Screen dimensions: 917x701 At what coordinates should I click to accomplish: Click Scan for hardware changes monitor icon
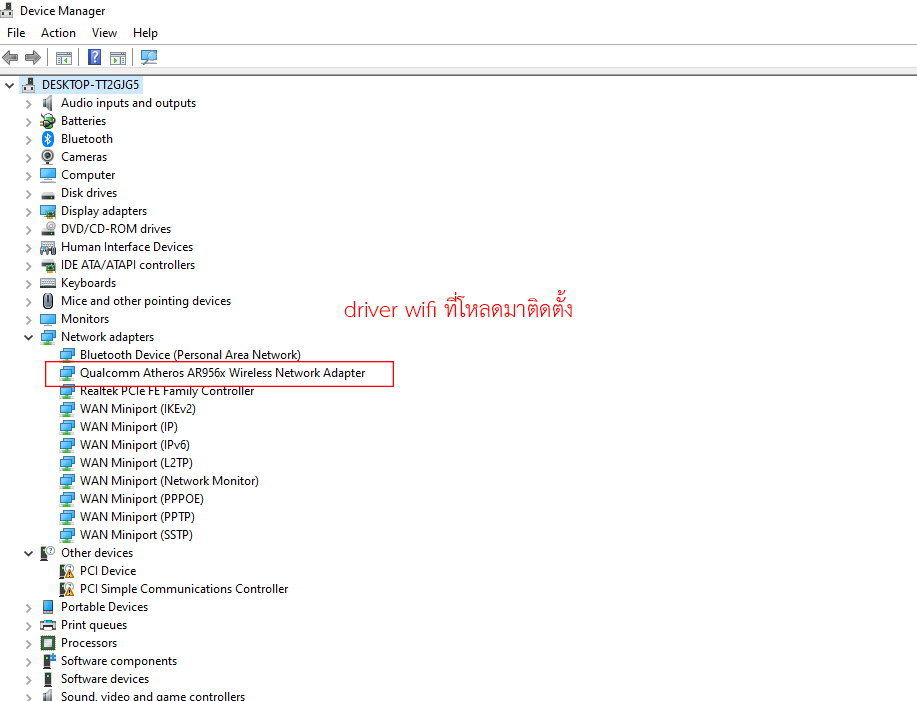pos(149,57)
